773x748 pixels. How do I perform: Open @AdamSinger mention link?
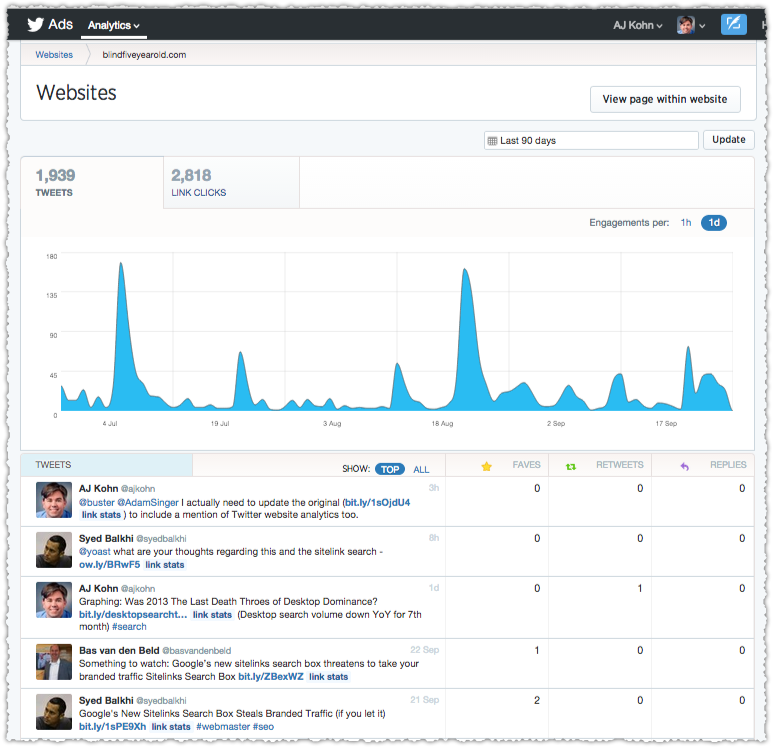(148, 502)
